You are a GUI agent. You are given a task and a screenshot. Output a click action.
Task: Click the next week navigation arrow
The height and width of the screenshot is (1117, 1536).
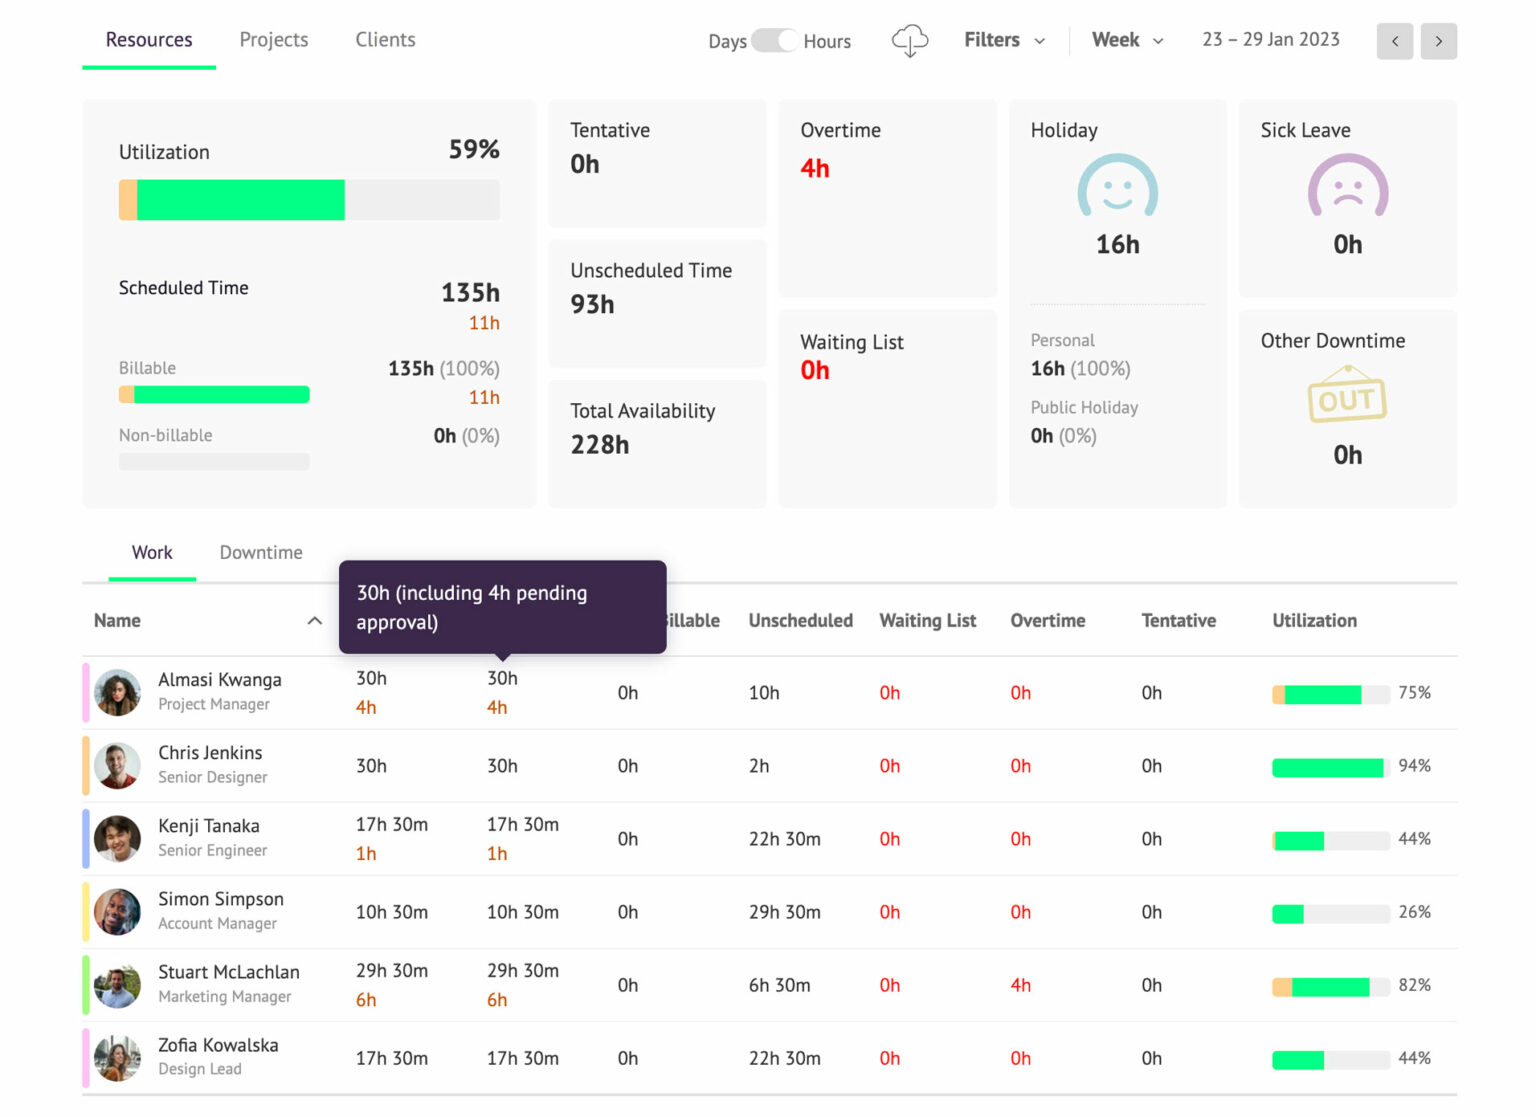1438,41
